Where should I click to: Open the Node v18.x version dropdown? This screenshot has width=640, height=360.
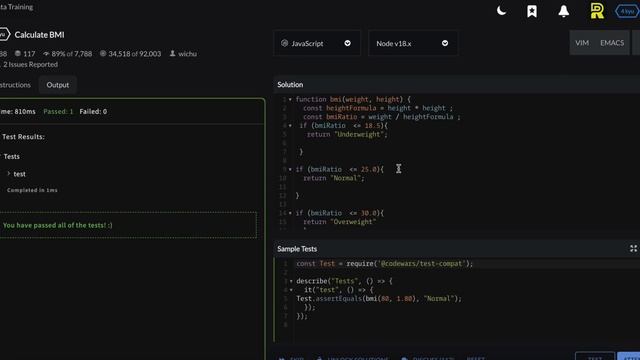pos(413,43)
